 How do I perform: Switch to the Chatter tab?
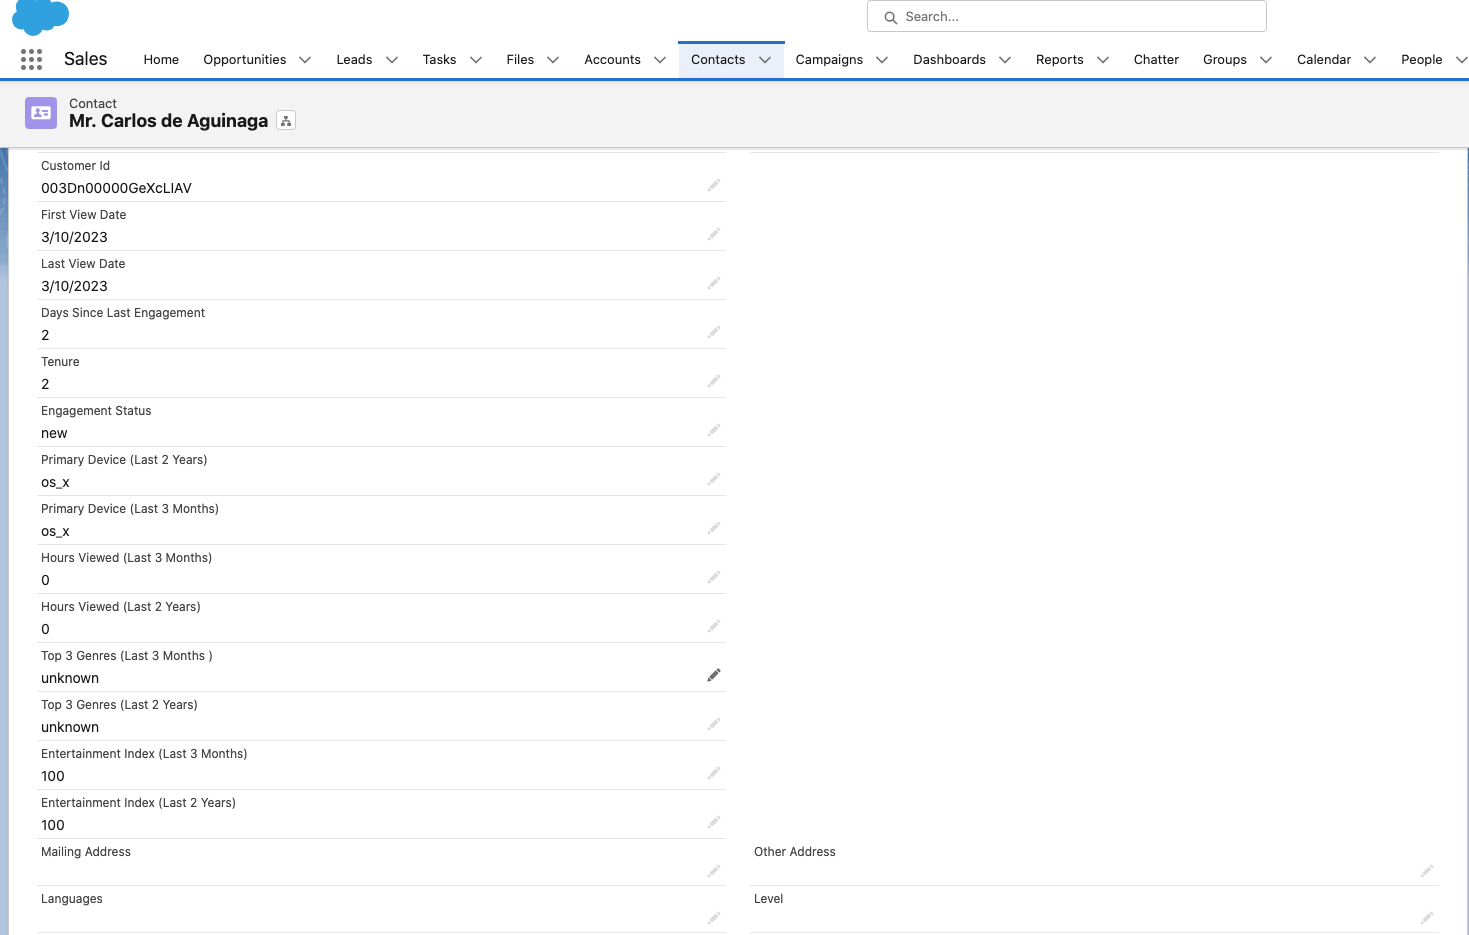[1156, 60]
